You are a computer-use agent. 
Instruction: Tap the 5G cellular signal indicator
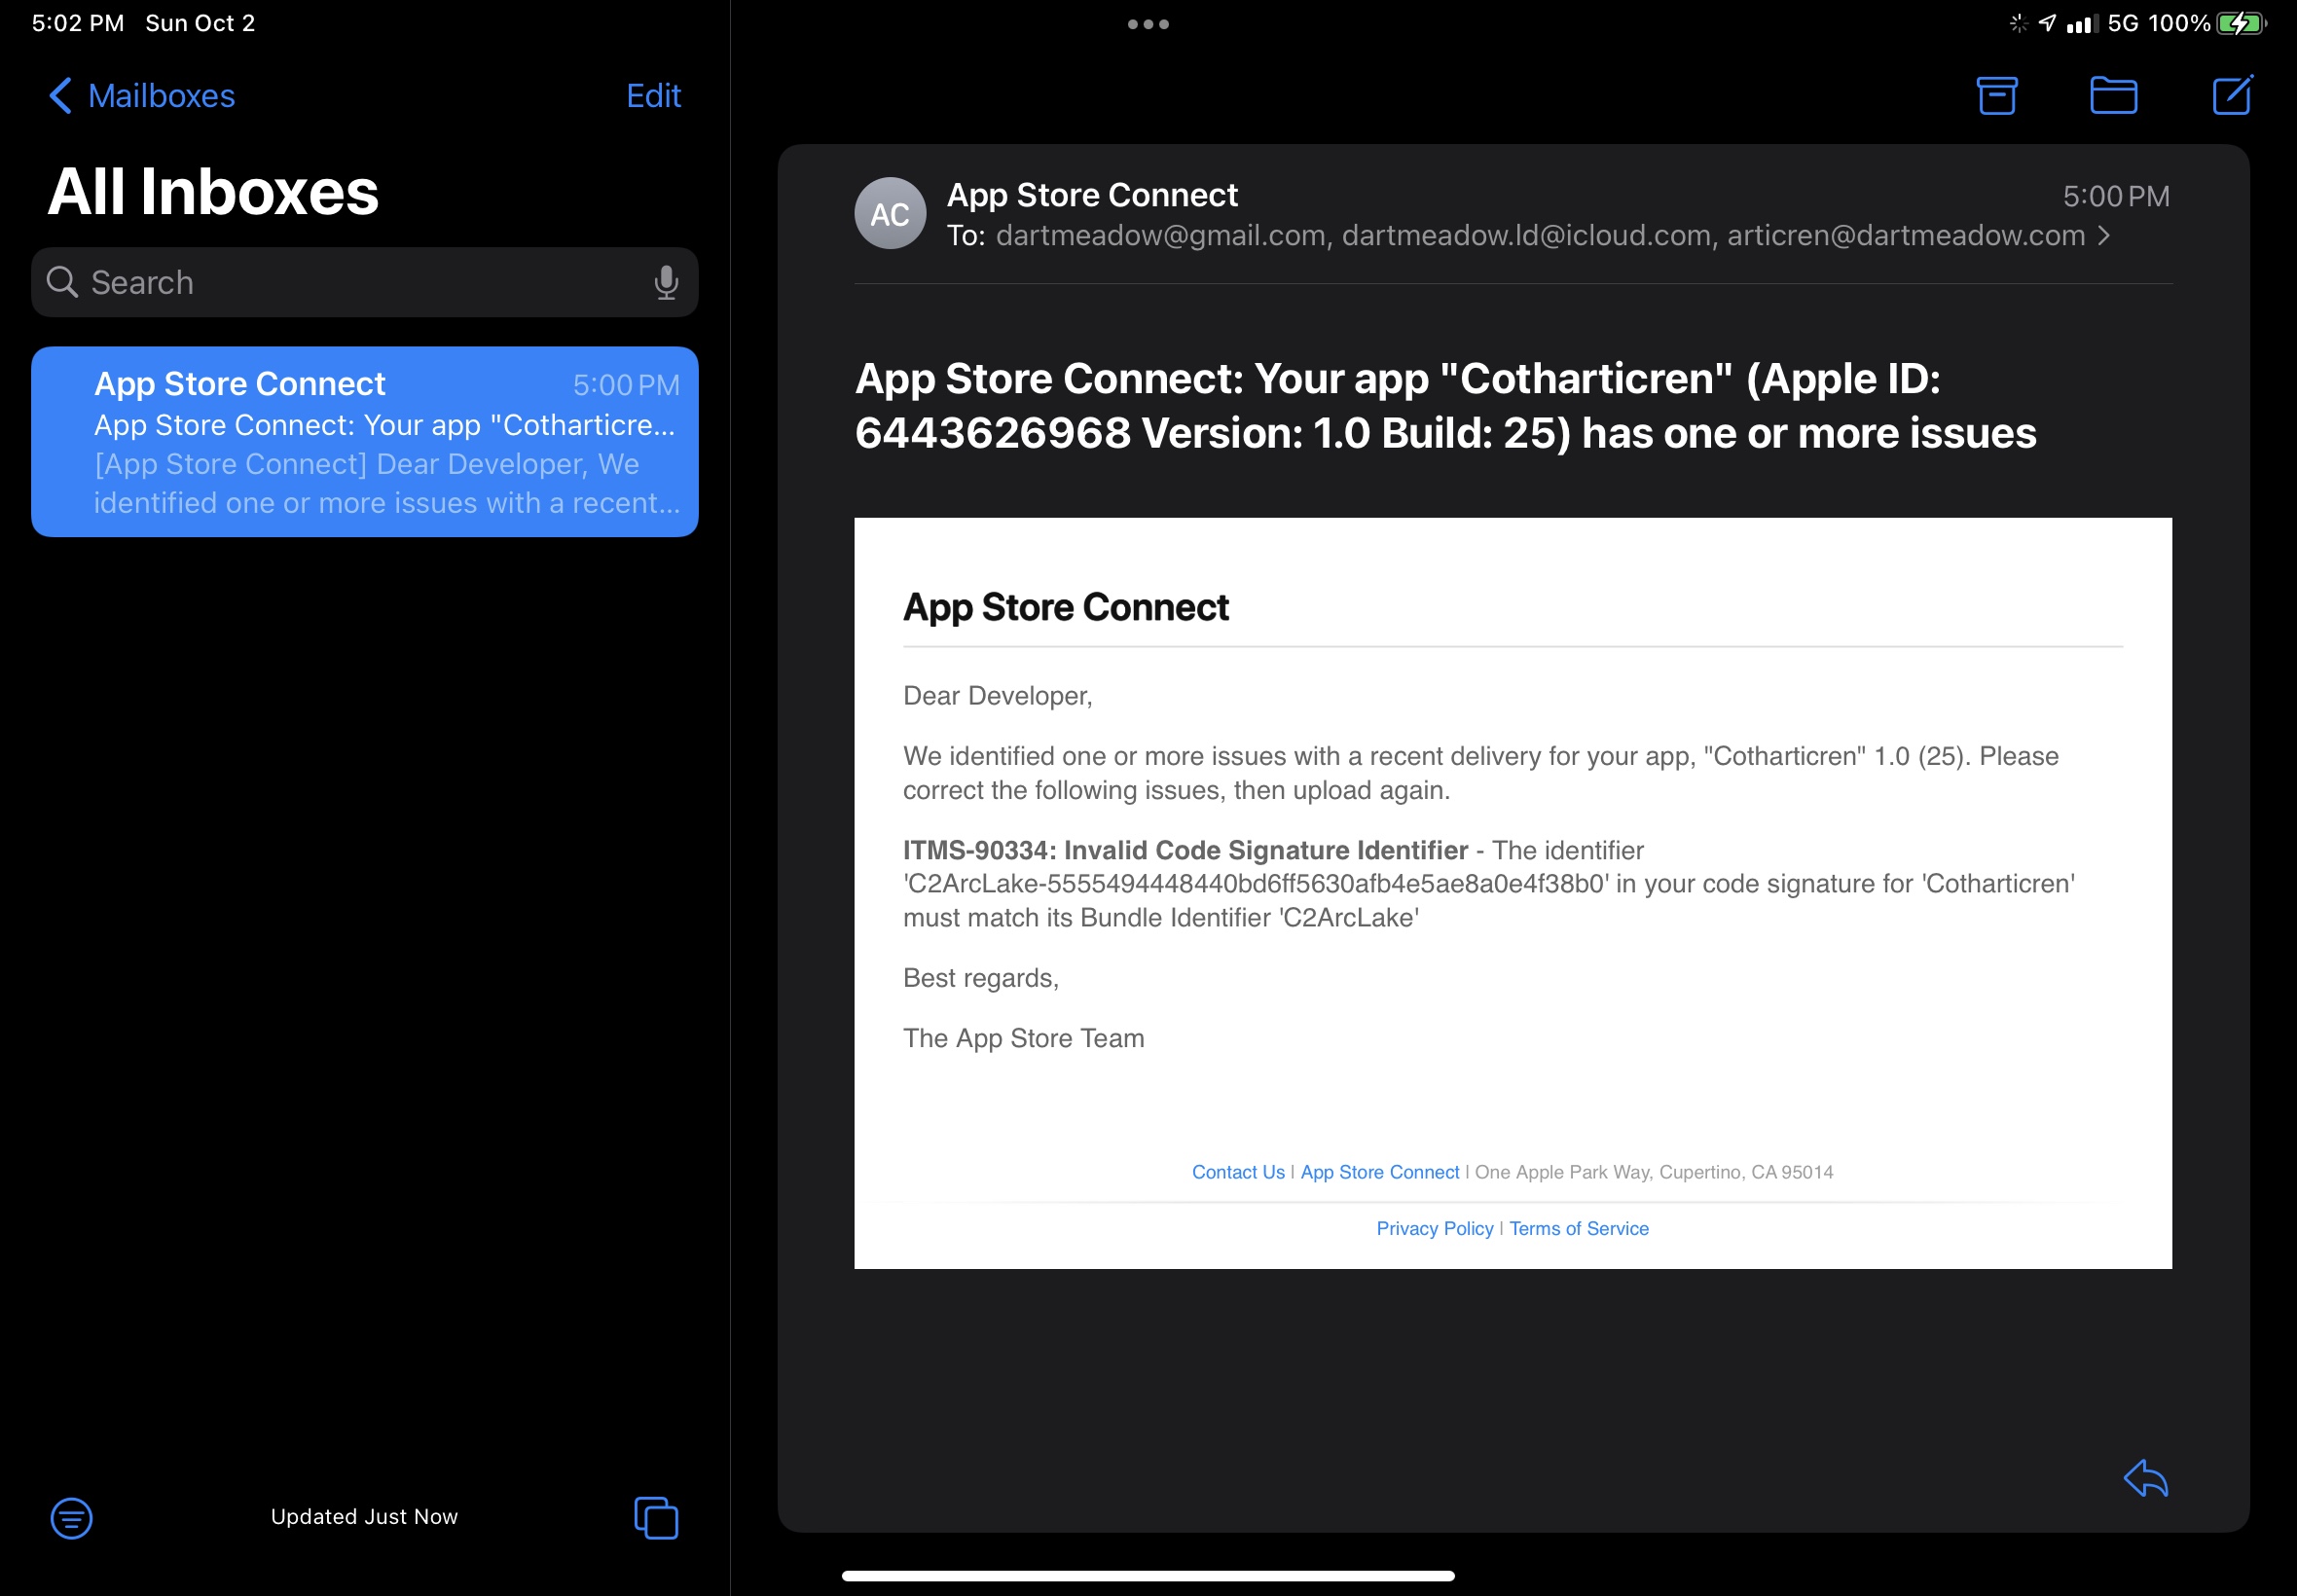coord(2102,23)
